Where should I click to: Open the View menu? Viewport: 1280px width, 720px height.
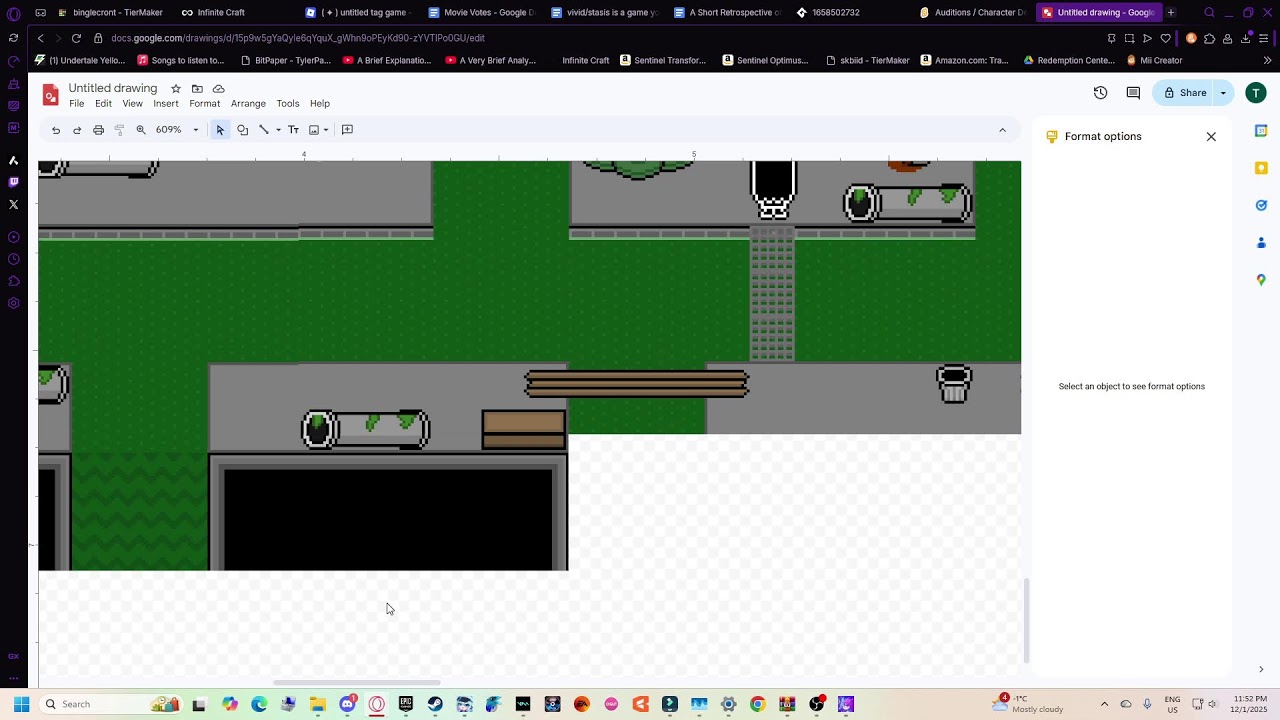point(132,104)
